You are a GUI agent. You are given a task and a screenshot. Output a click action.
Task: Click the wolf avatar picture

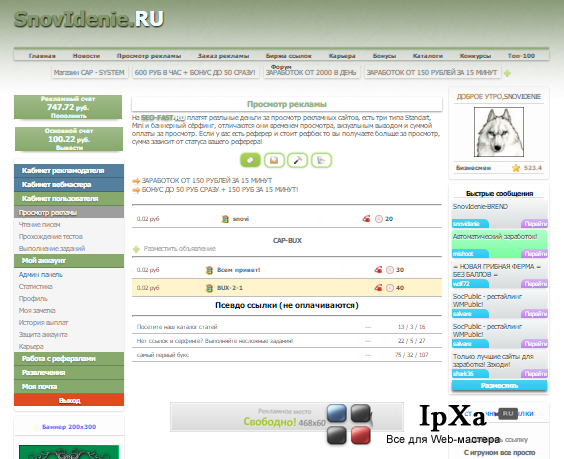[x=499, y=132]
